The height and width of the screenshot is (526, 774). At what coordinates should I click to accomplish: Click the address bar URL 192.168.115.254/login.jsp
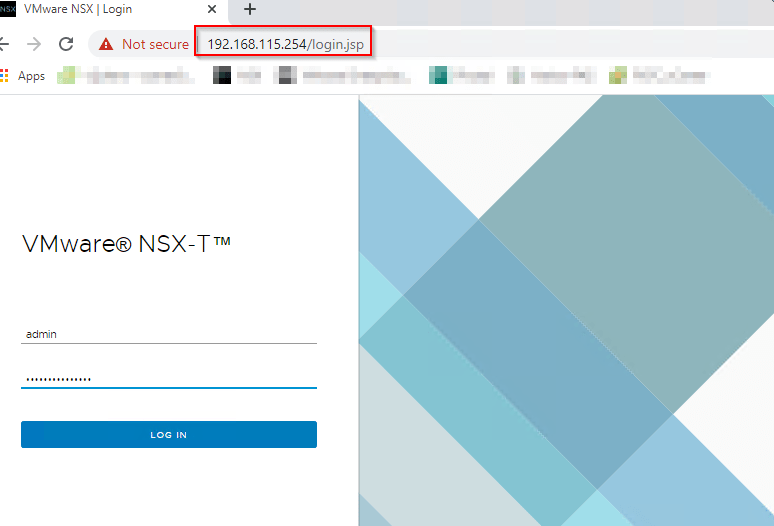coord(285,44)
